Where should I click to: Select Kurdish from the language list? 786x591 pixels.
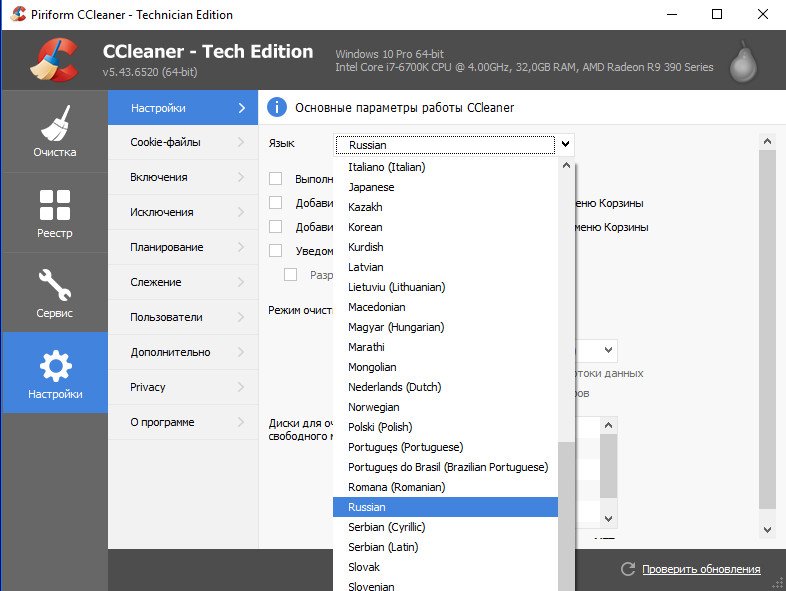point(445,247)
